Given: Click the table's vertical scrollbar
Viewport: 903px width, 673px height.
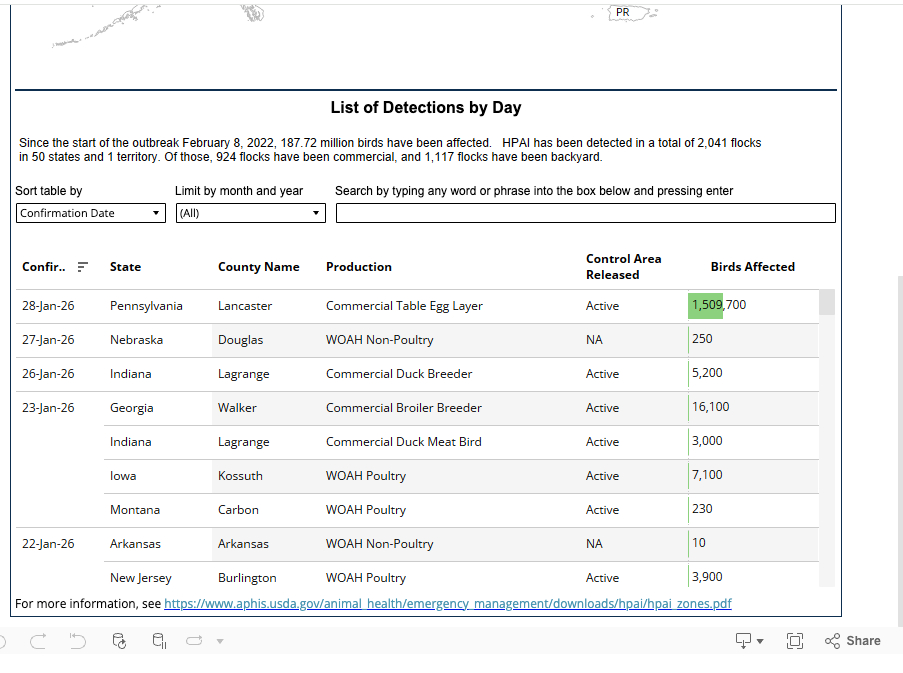Looking at the screenshot, I should pos(826,440).
